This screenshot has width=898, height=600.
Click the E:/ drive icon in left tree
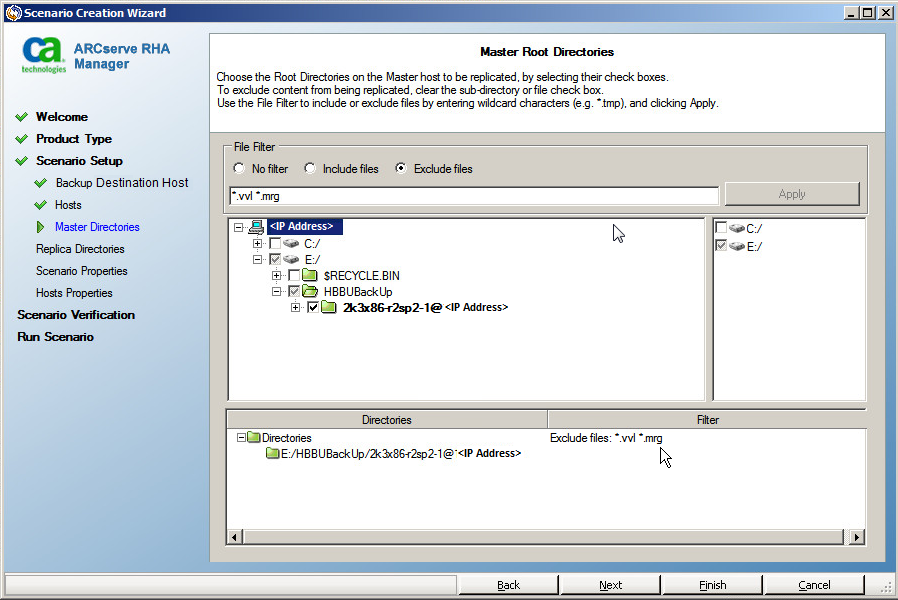(291, 260)
